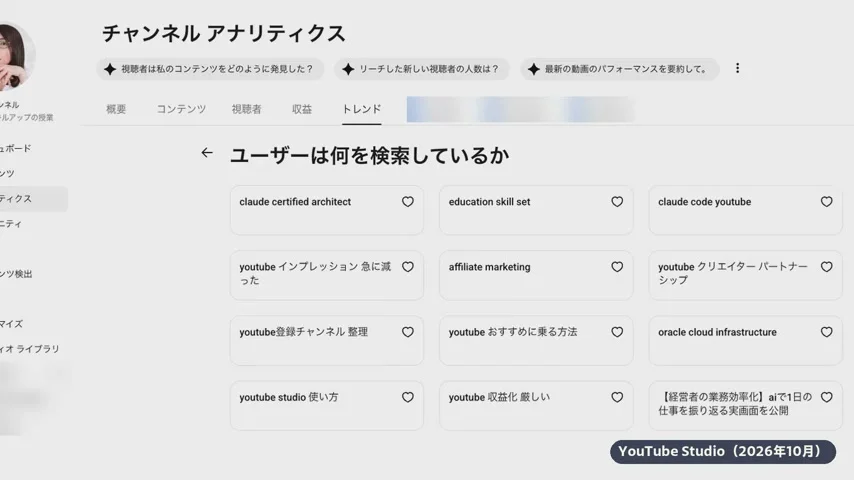Screen dimensions: 854x480
Task: Open the 'youtube おすすめに乗る方法' search card
Action: (536, 341)
